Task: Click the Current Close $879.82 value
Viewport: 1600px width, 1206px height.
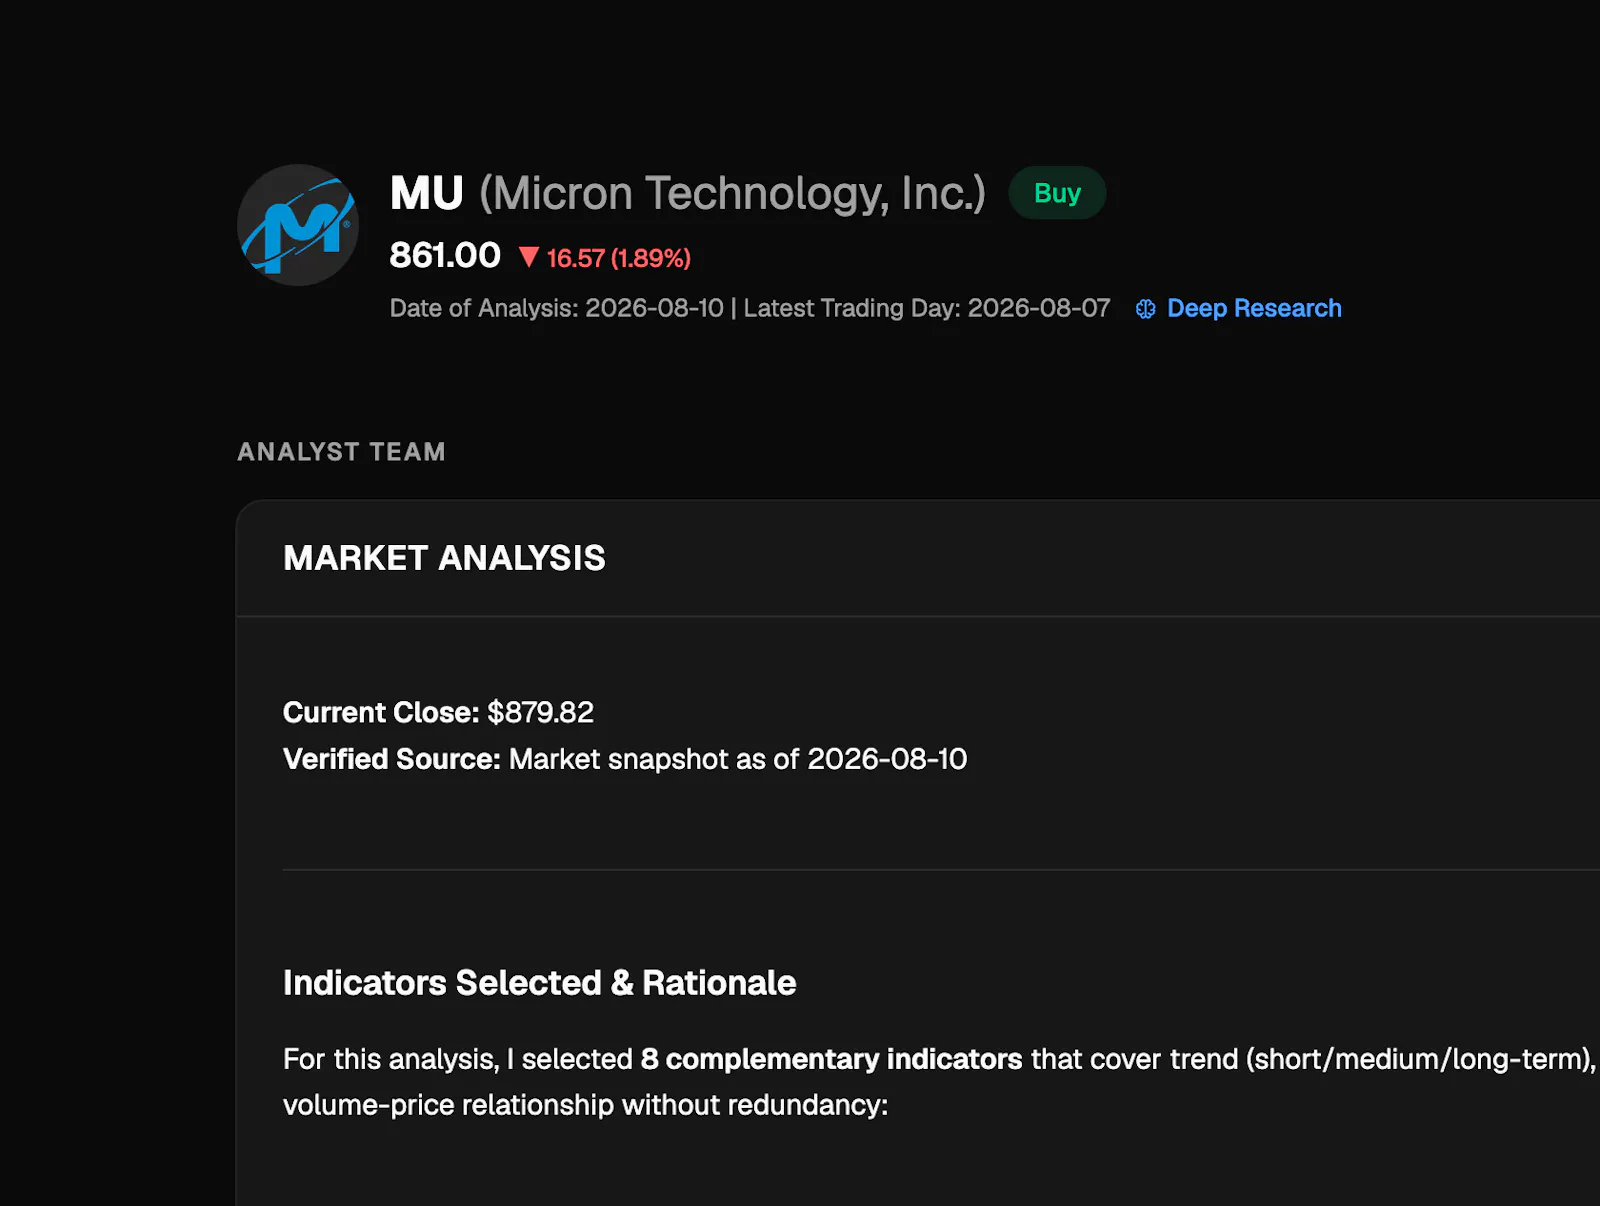Action: (540, 713)
